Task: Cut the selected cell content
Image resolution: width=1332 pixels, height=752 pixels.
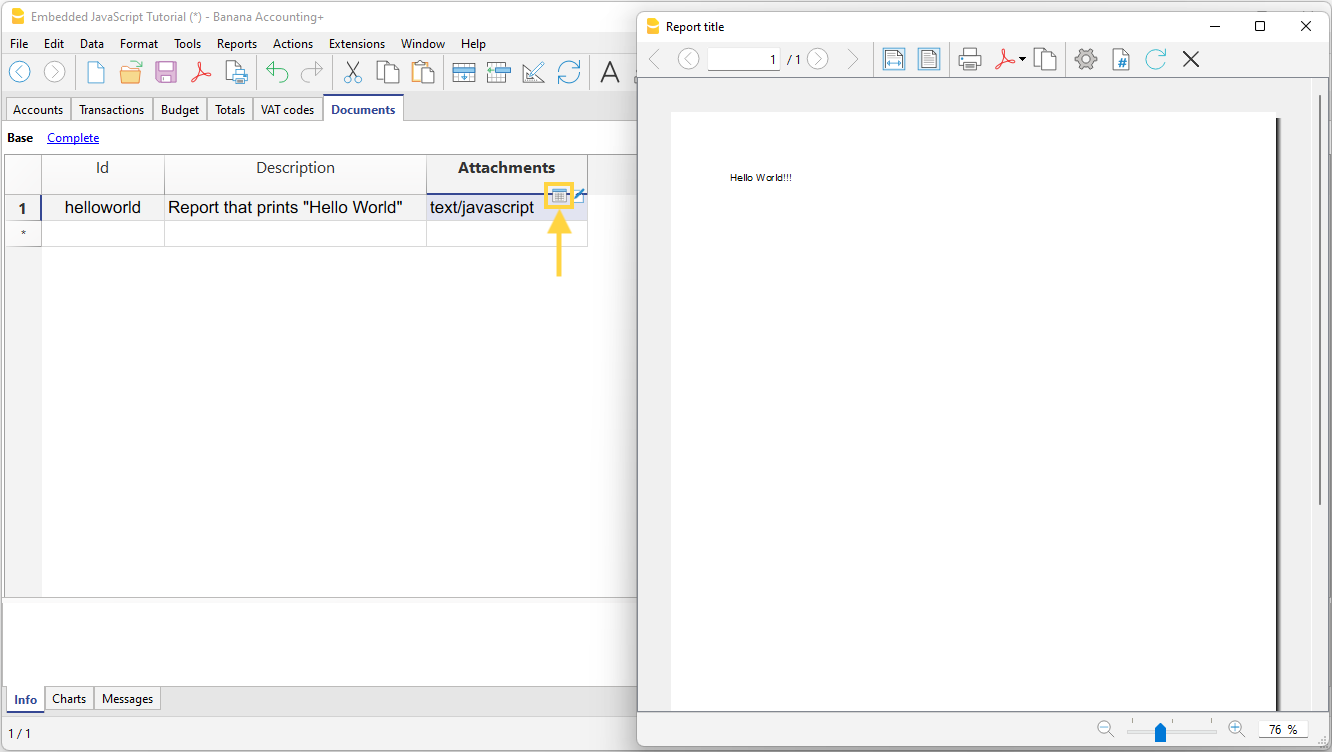Action: point(352,72)
